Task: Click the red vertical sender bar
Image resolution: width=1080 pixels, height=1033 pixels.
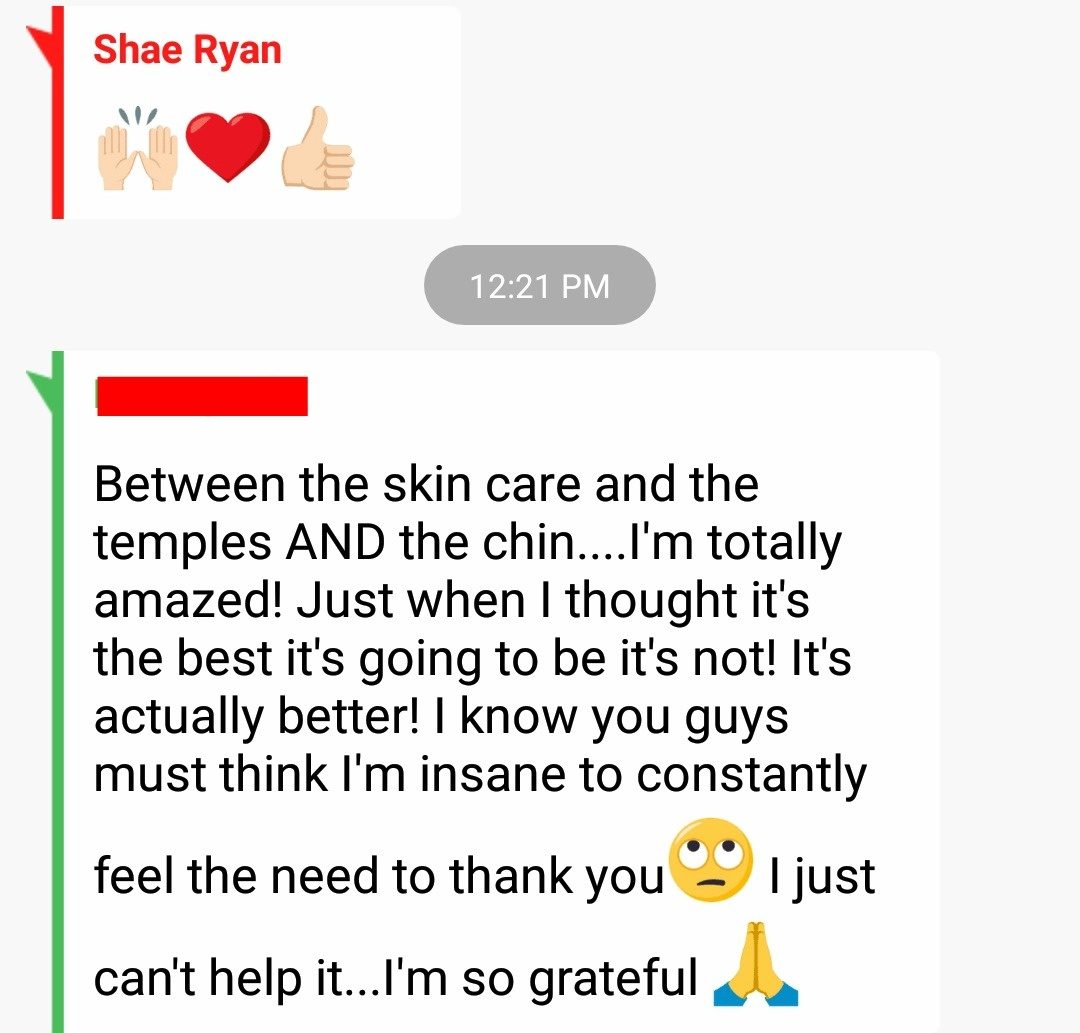Action: tap(58, 112)
